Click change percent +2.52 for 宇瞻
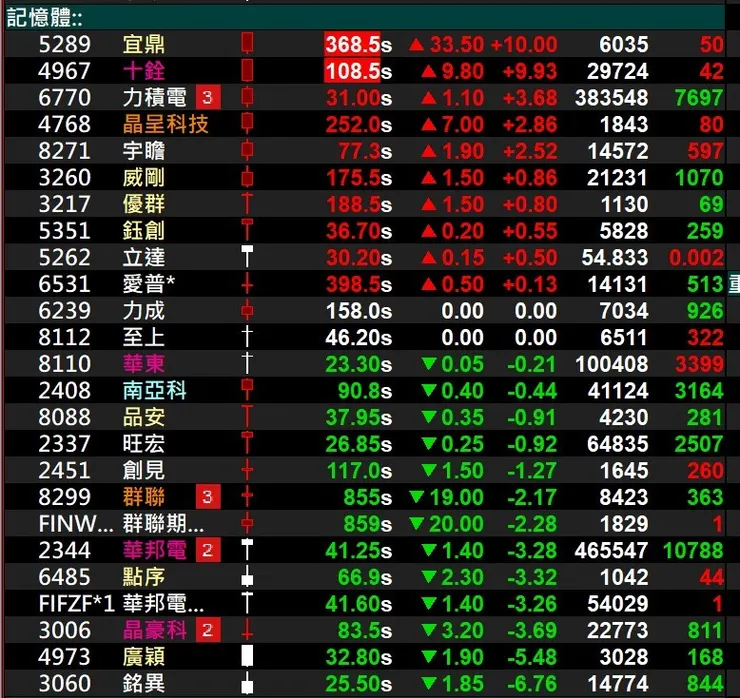Screen dimensions: 740x698 pyautogui.click(x=530, y=151)
